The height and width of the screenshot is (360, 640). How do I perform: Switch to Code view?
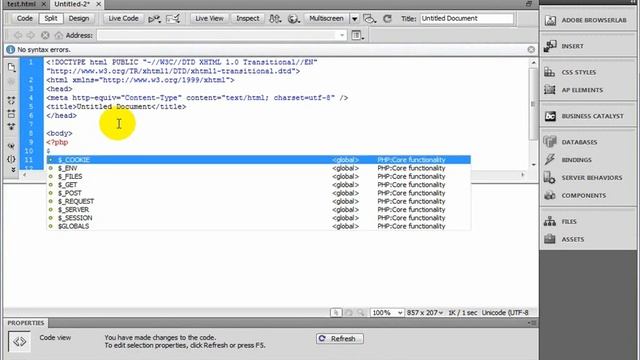click(24, 18)
